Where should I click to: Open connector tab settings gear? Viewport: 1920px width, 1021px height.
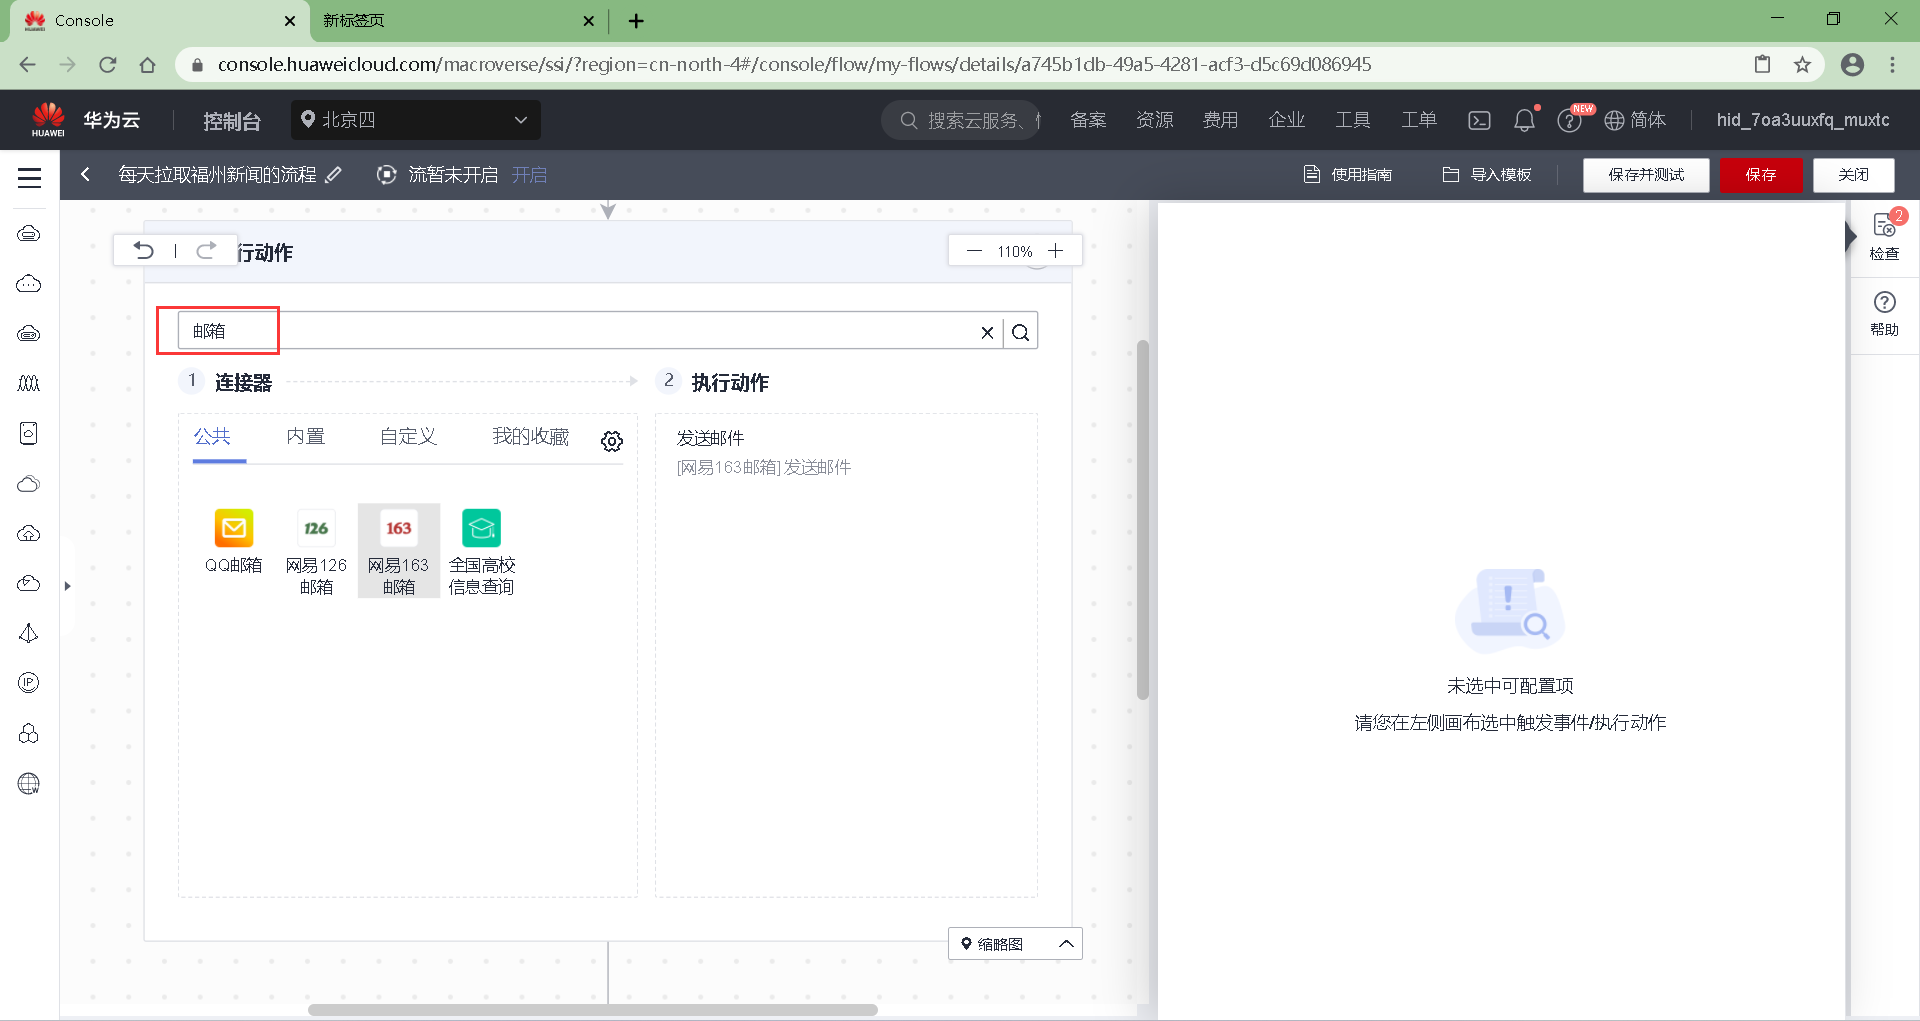click(x=612, y=441)
